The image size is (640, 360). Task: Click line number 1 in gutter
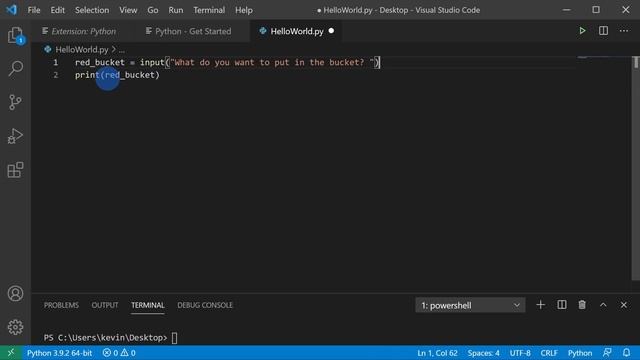[56, 62]
